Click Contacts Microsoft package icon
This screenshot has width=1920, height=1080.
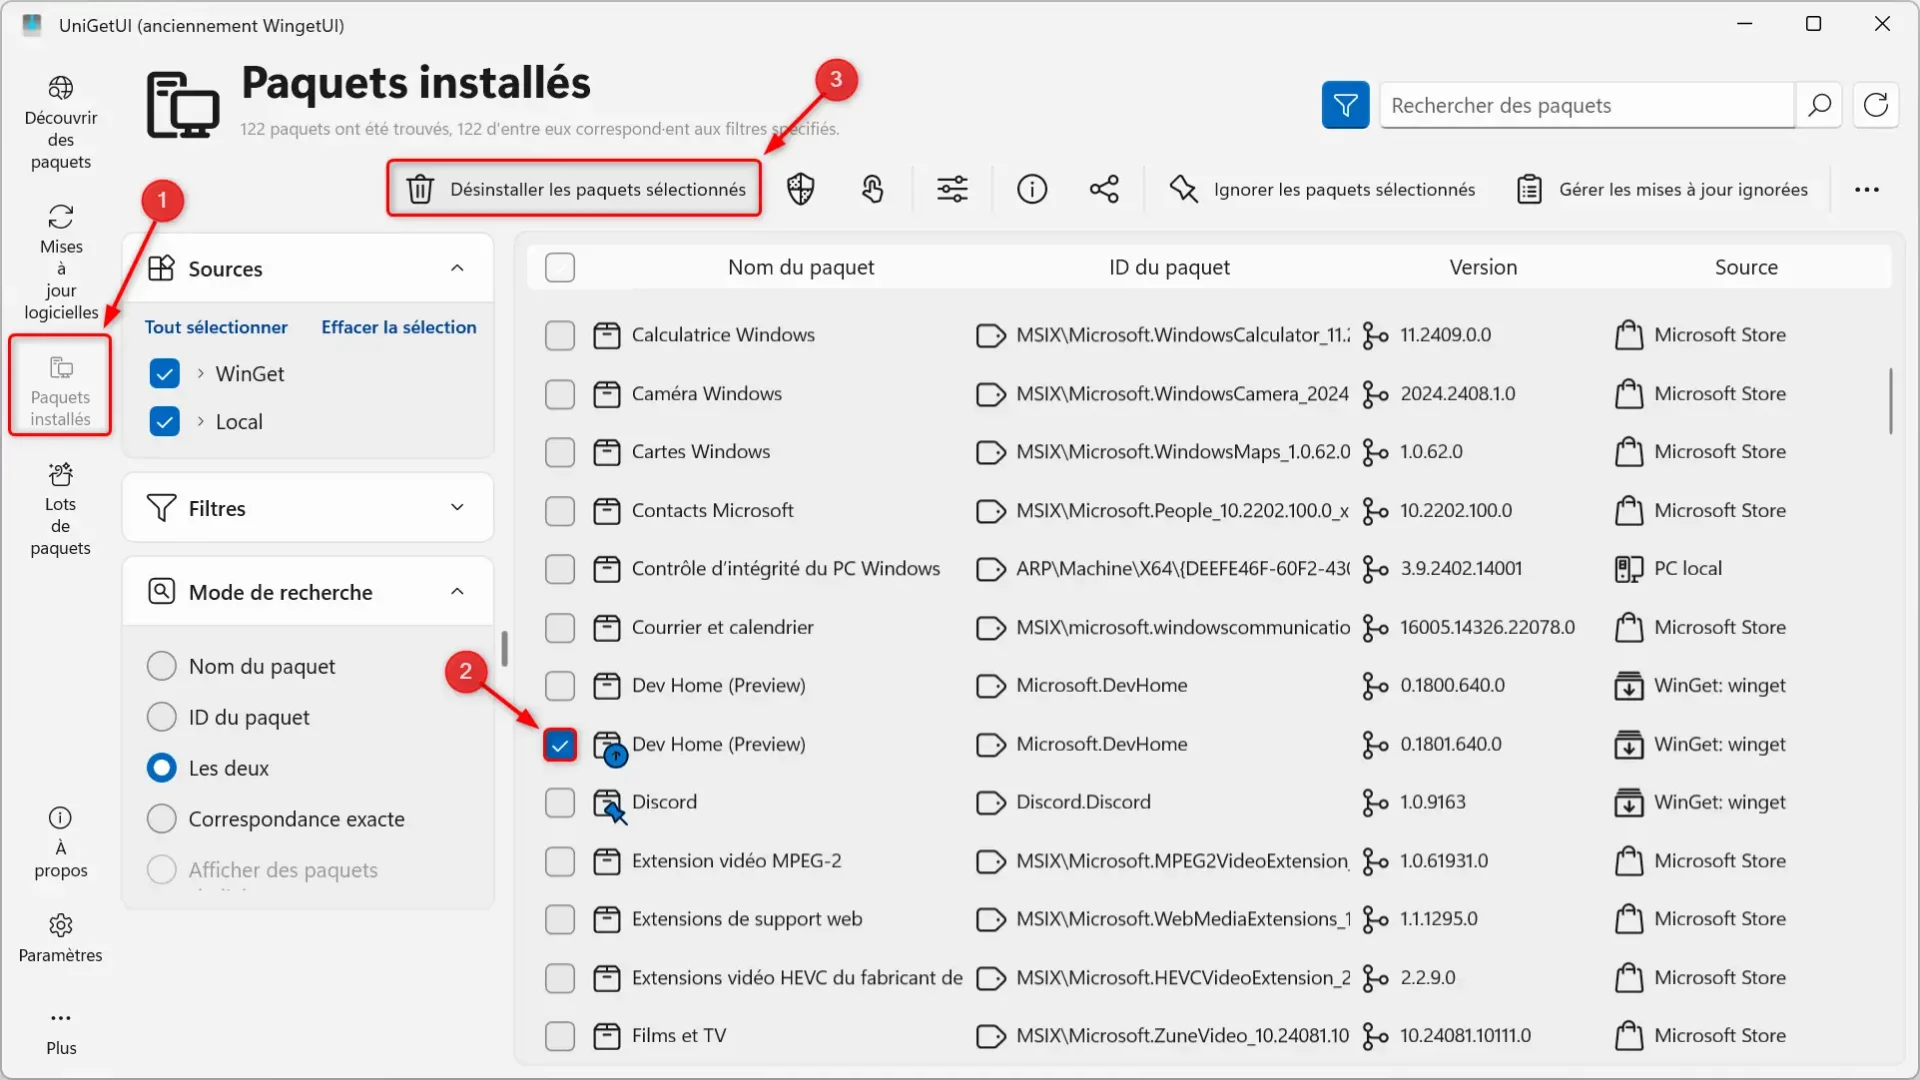click(x=607, y=511)
